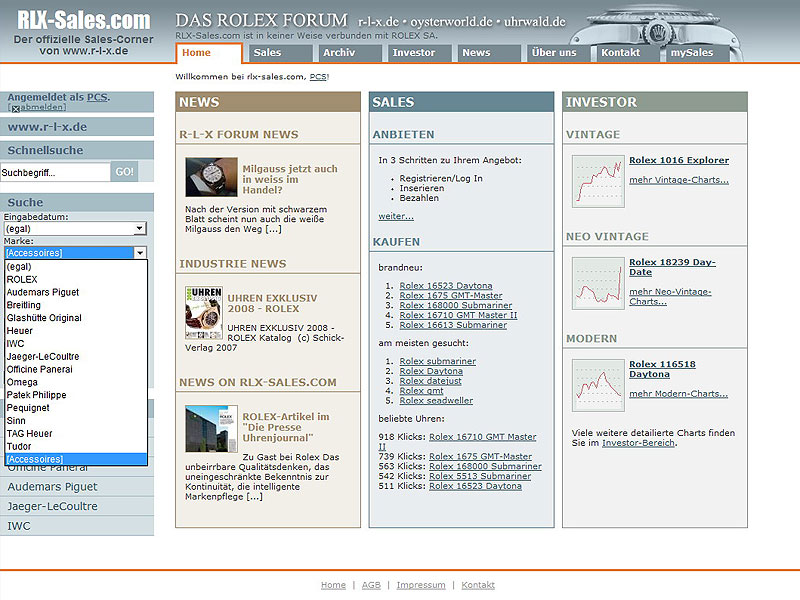Click the Rolex datejust search link

[x=430, y=381]
